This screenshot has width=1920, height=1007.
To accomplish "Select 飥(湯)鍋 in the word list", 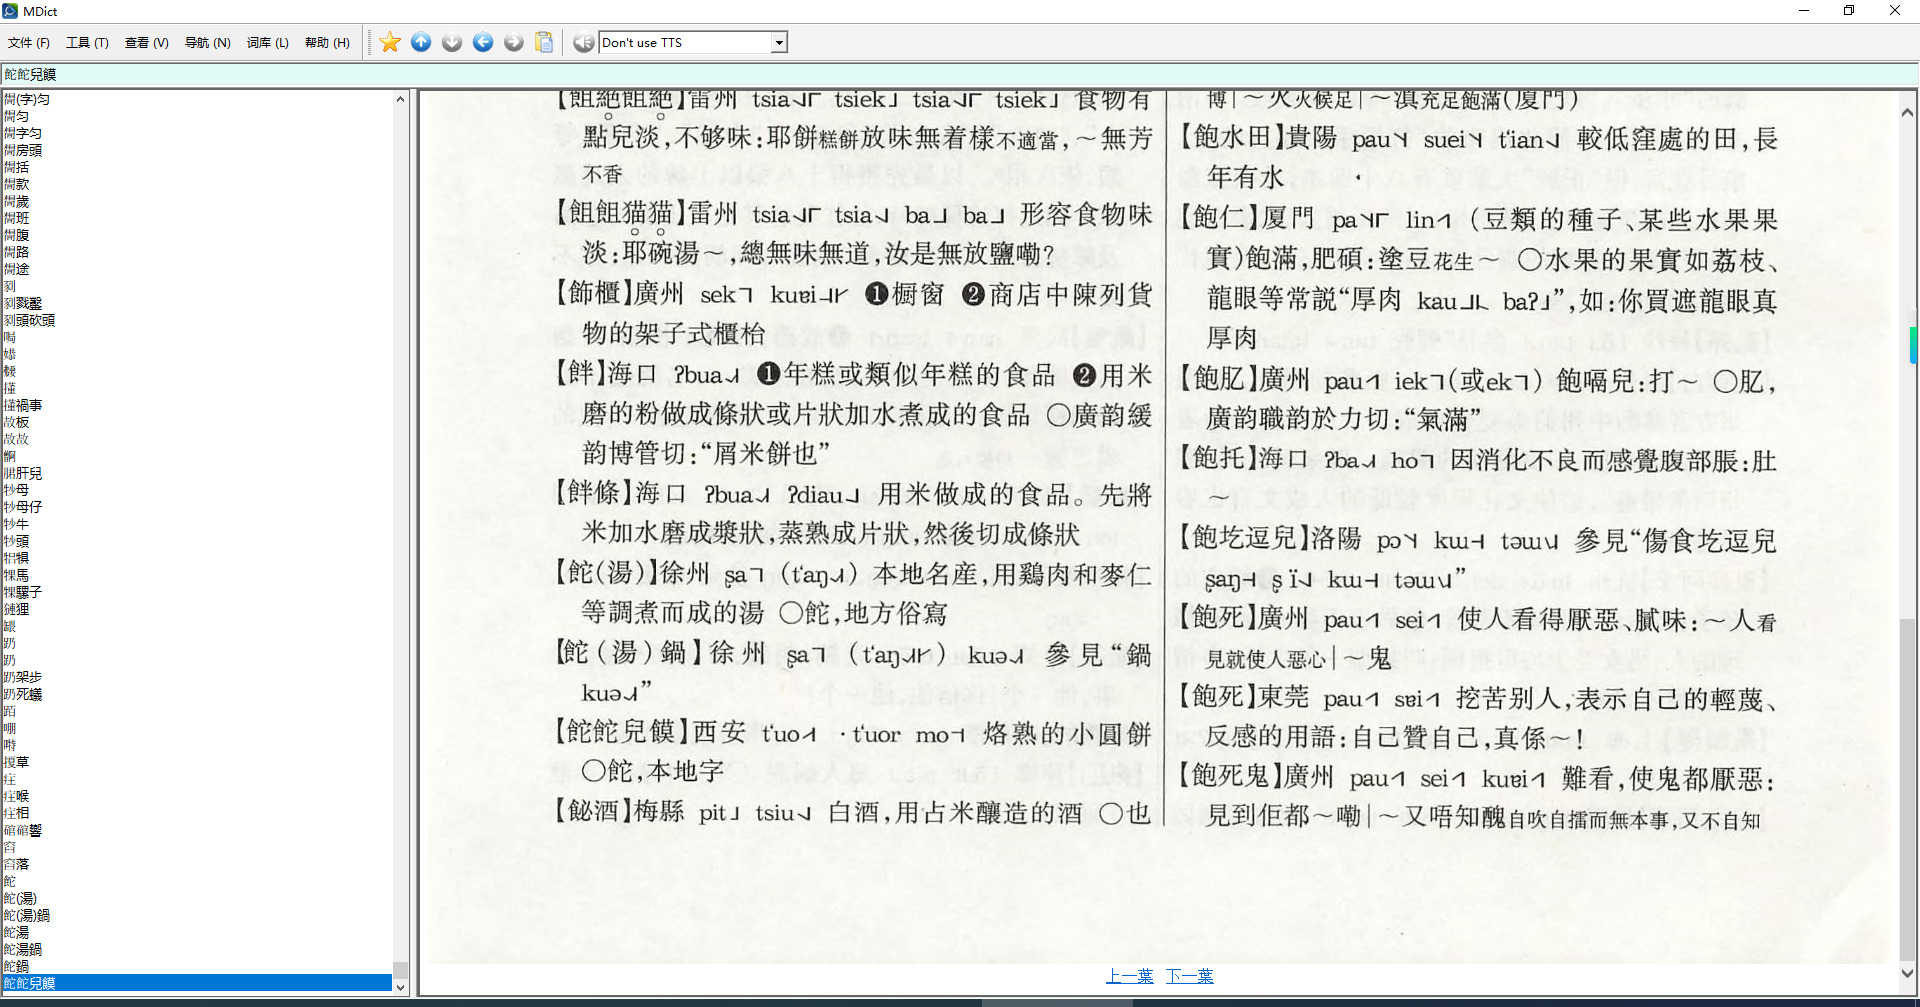I will pos(26,915).
